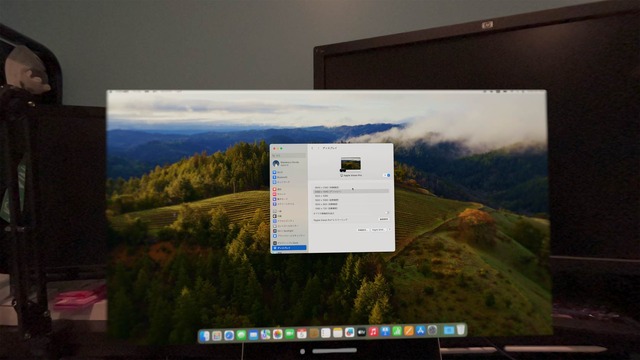
Task: Launch Maps from the Dock
Action: 265,335
